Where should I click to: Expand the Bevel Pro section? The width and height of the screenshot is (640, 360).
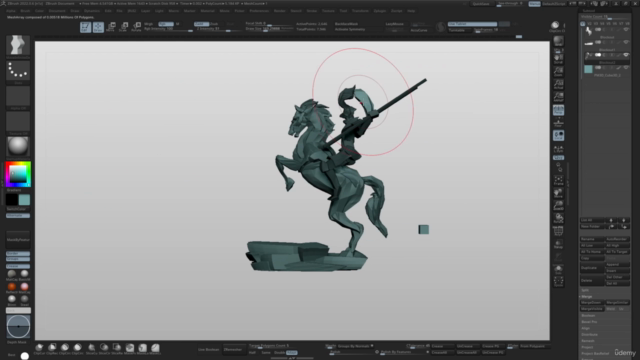click(589, 322)
